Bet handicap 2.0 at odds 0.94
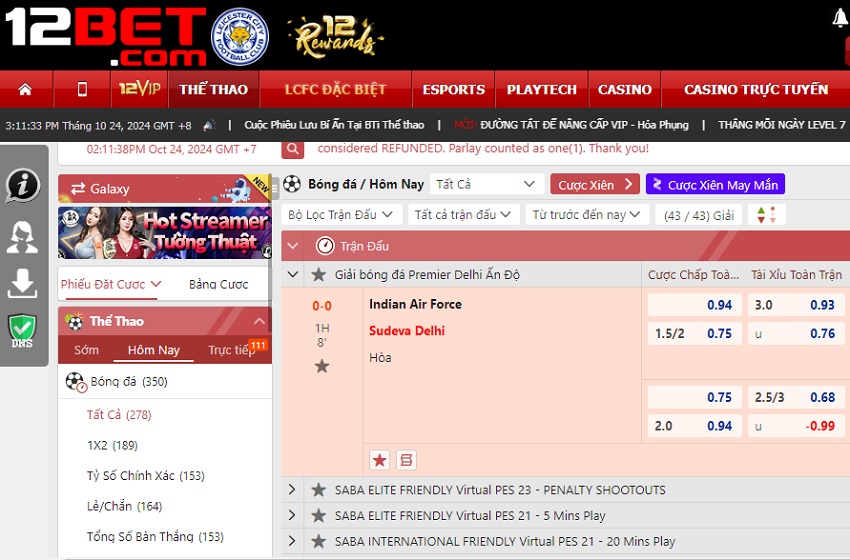850x560 pixels. click(694, 426)
